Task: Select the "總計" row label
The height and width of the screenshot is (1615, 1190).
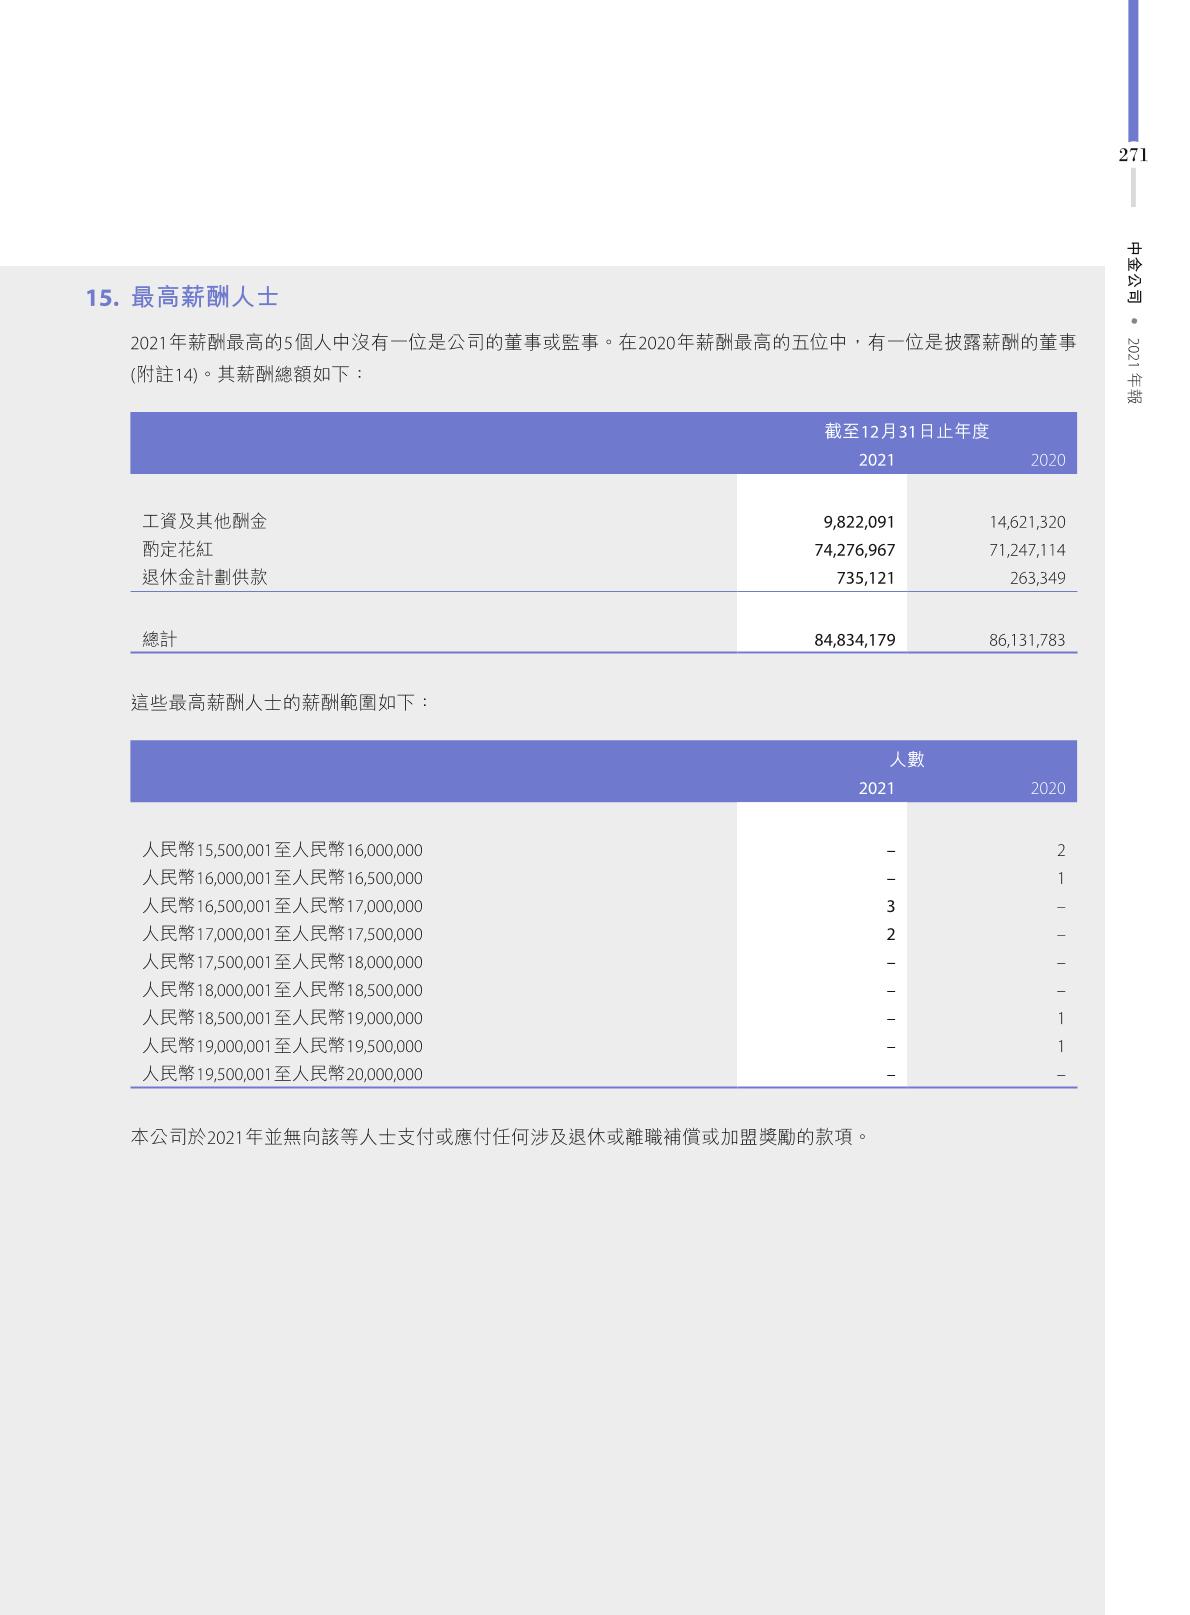Action: coord(160,640)
